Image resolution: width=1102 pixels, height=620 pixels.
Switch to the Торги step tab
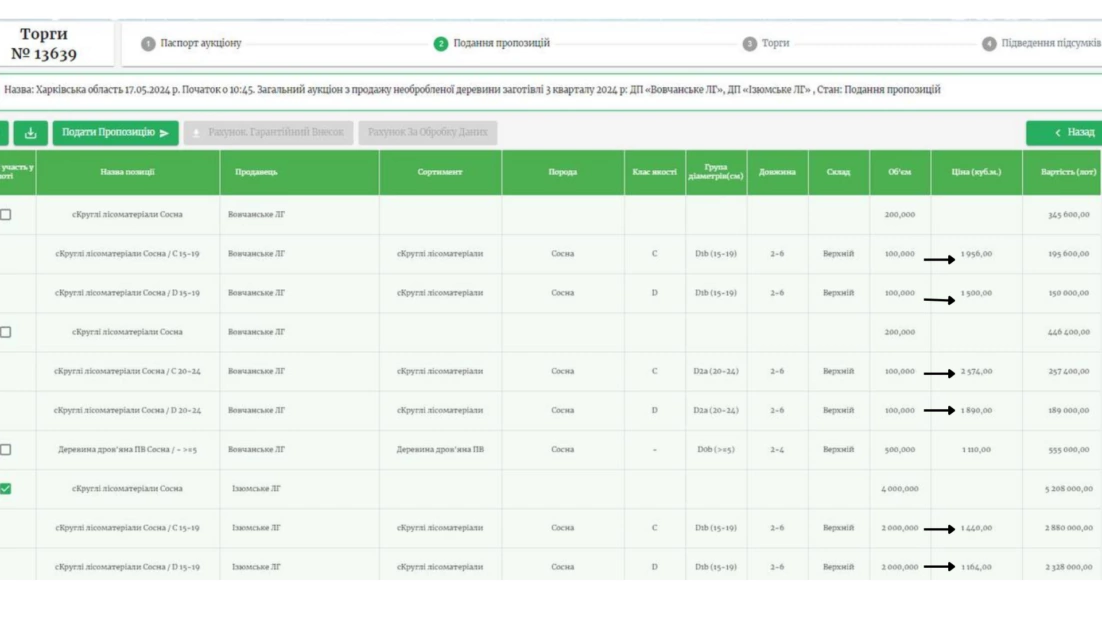click(x=775, y=44)
